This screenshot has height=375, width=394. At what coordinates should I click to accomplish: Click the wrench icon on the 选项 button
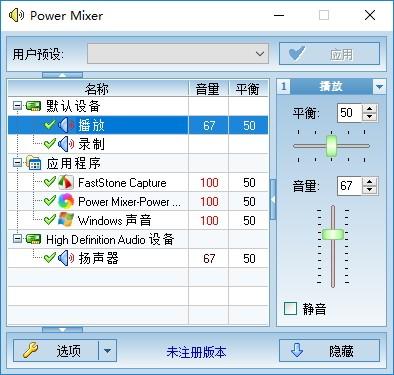tap(31, 351)
